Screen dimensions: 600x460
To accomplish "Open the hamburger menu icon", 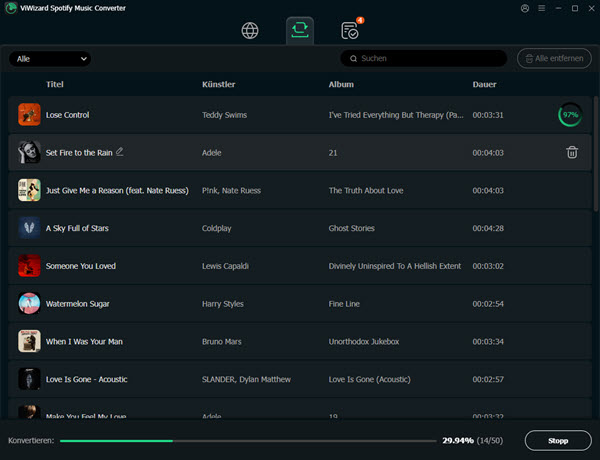I will (x=541, y=8).
